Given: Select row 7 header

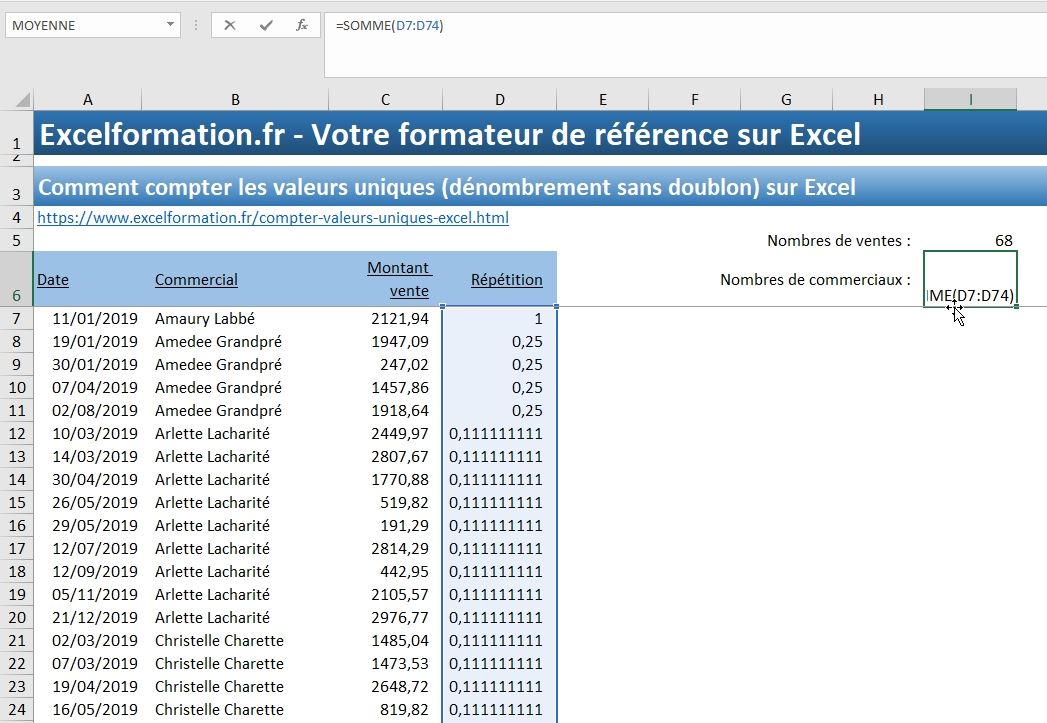Looking at the screenshot, I should (16, 318).
